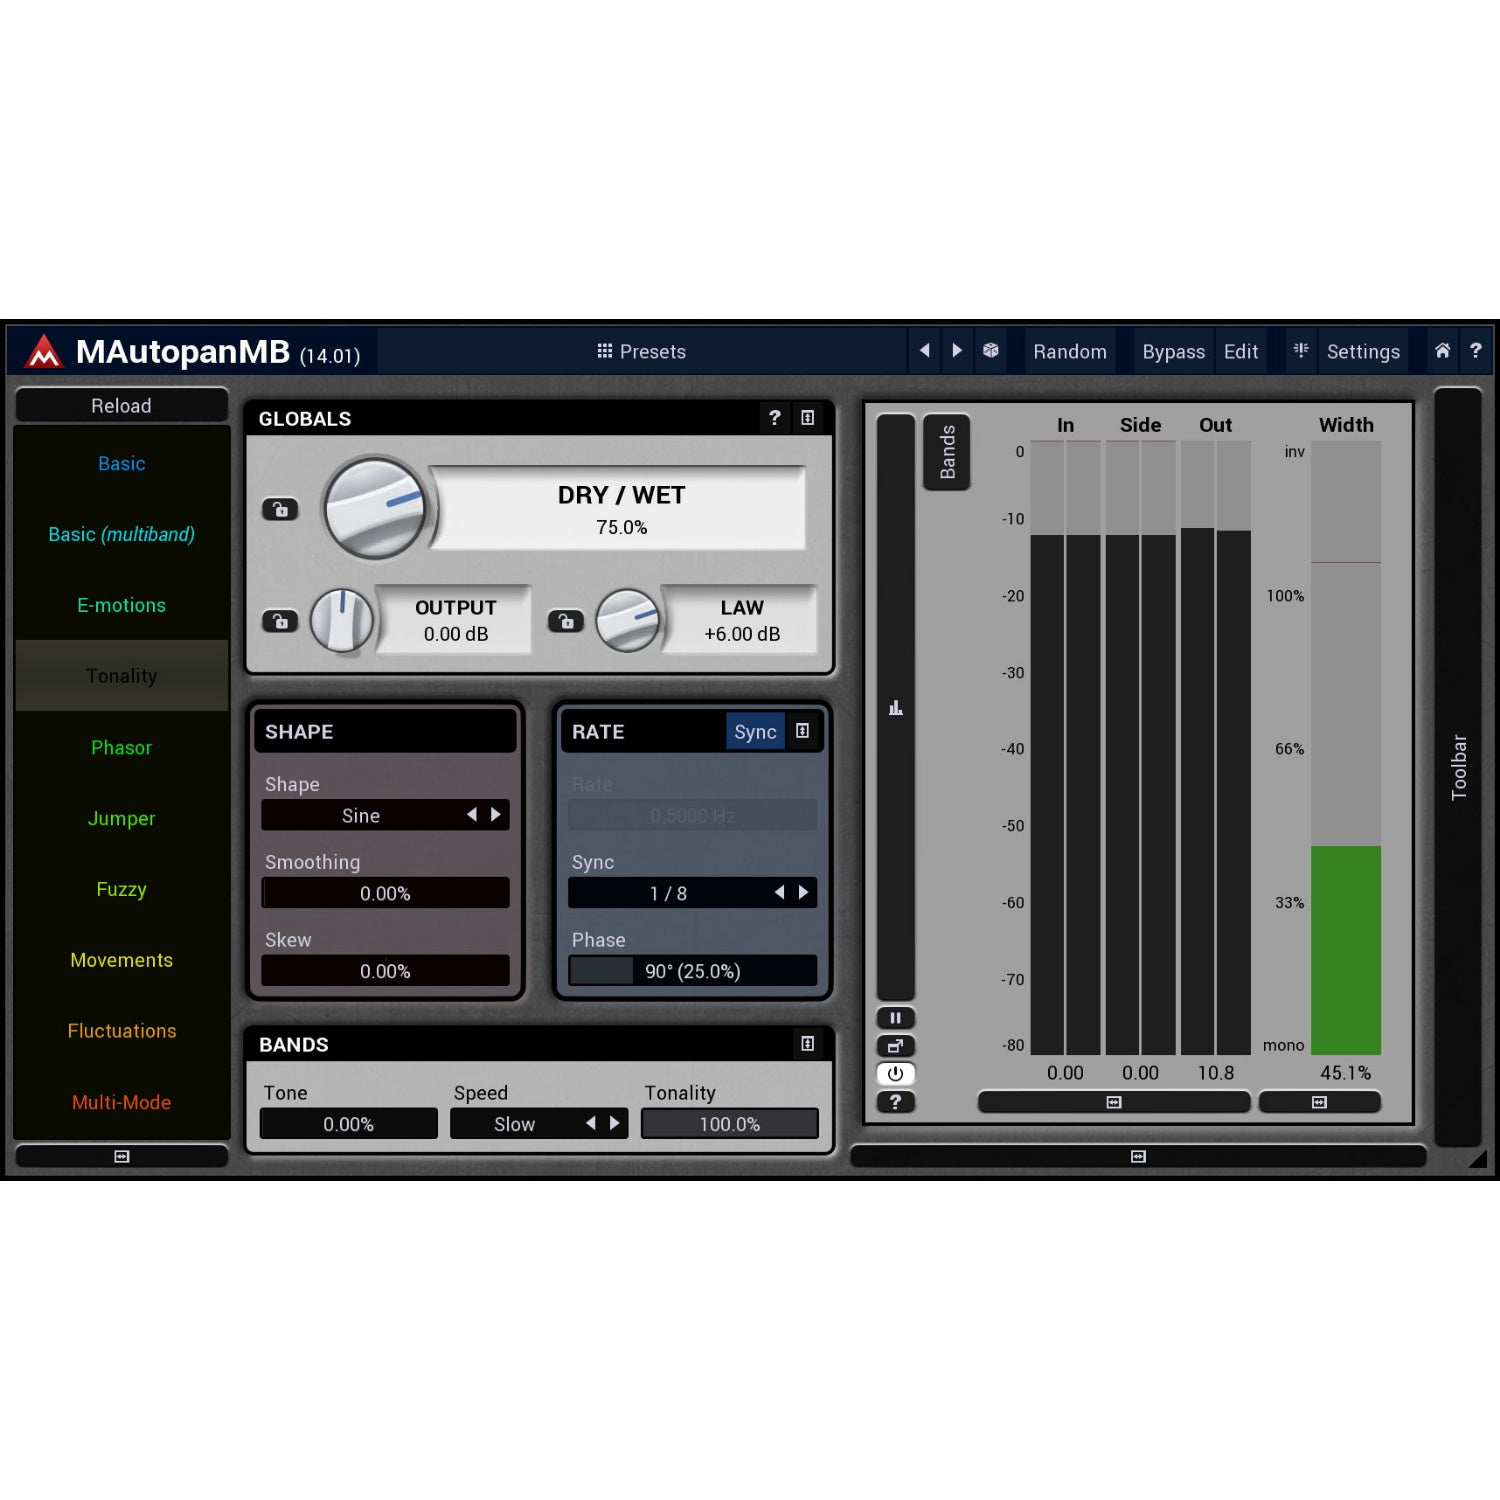Click the previous arrow on Sync selector
This screenshot has height=1500, width=1500.
779,893
